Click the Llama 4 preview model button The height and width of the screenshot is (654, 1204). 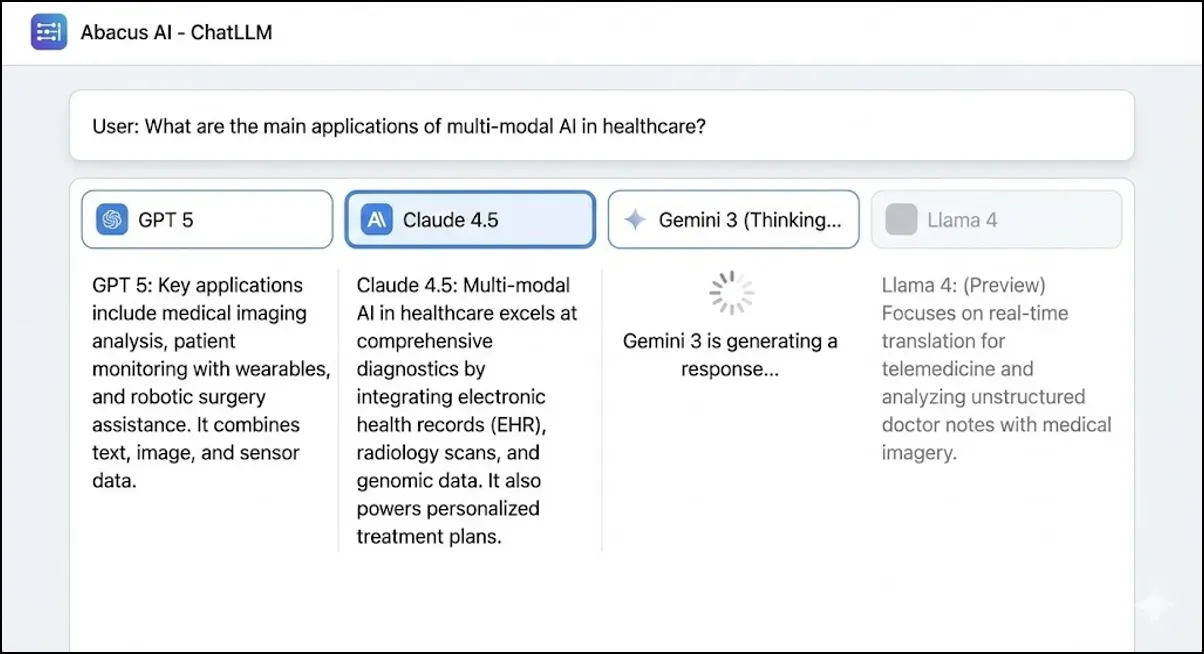(996, 218)
